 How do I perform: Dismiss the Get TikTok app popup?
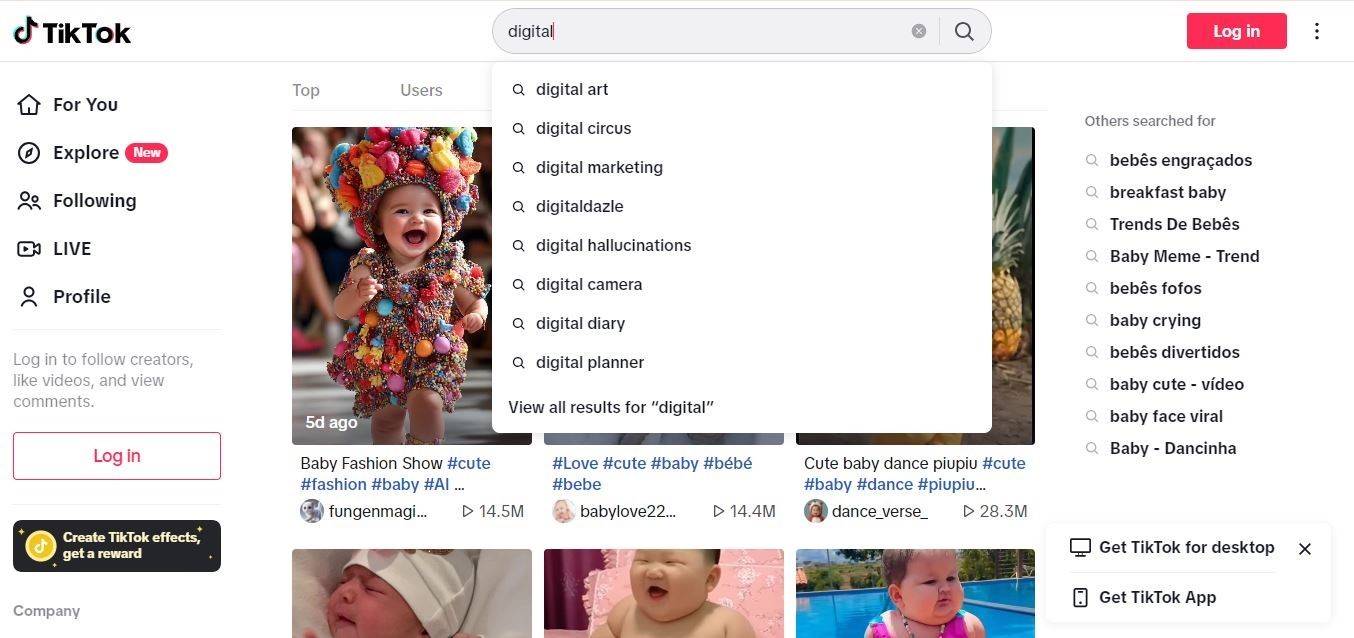click(x=1304, y=549)
